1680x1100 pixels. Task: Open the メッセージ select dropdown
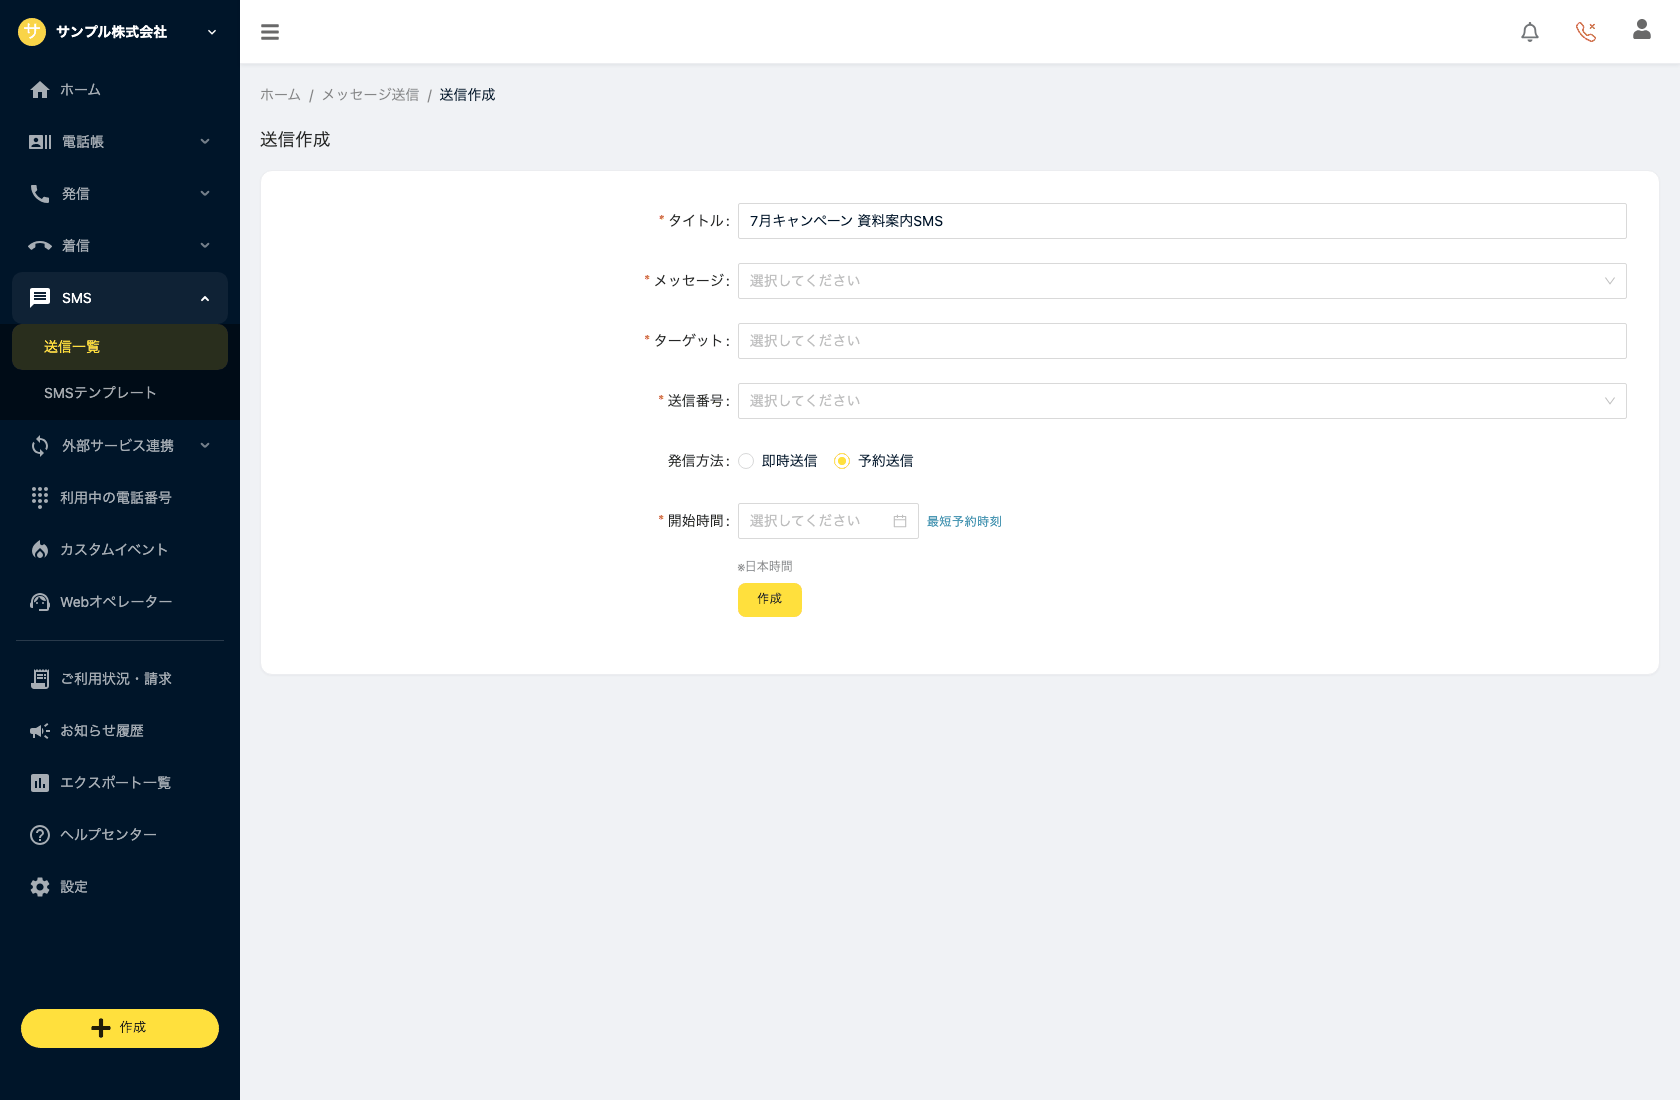point(1182,281)
